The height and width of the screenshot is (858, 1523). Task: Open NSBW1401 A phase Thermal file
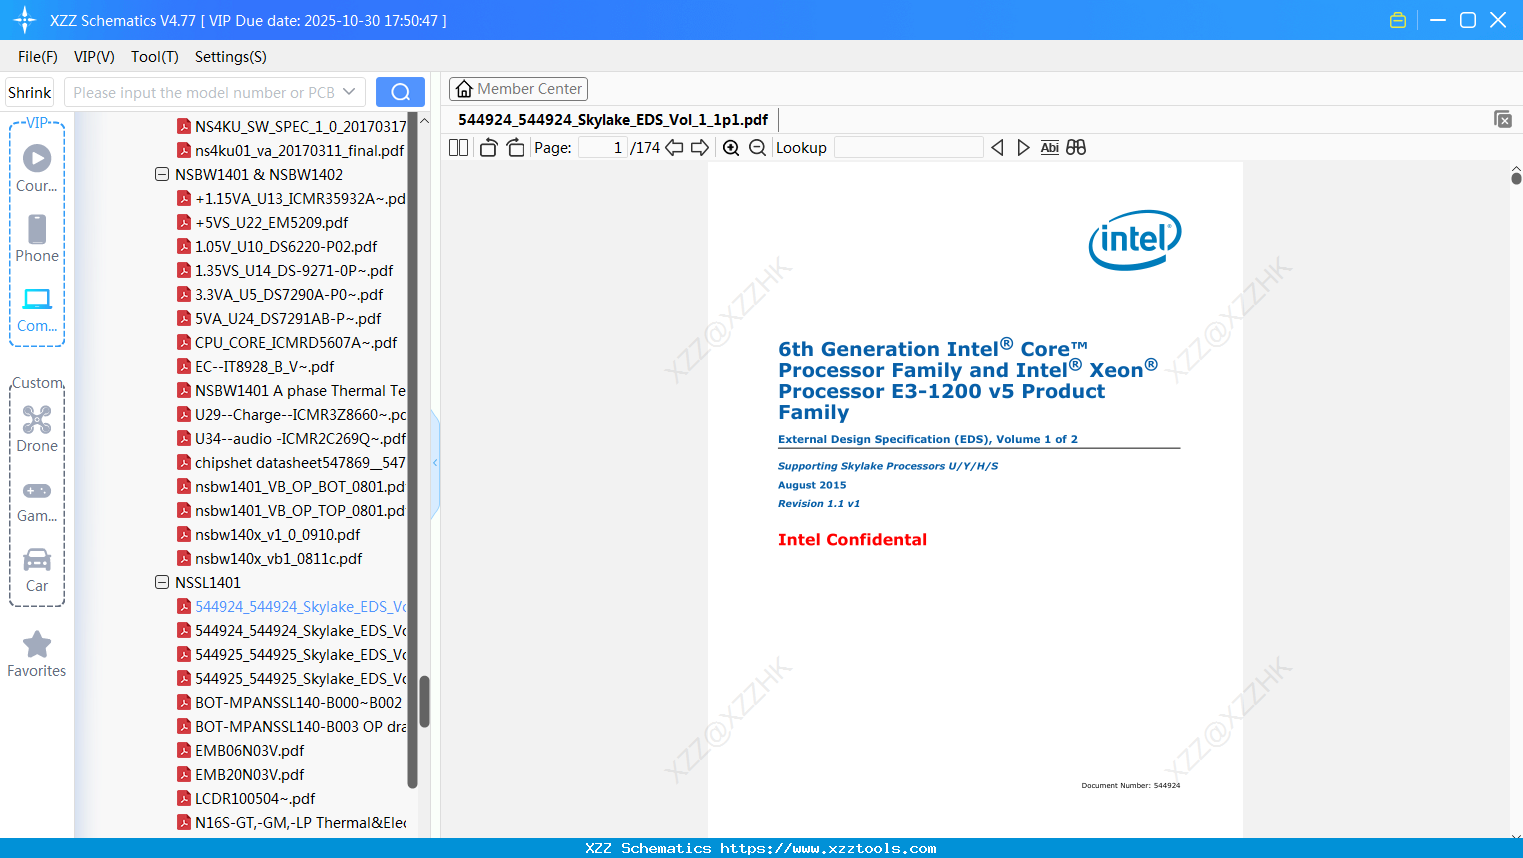(x=292, y=390)
